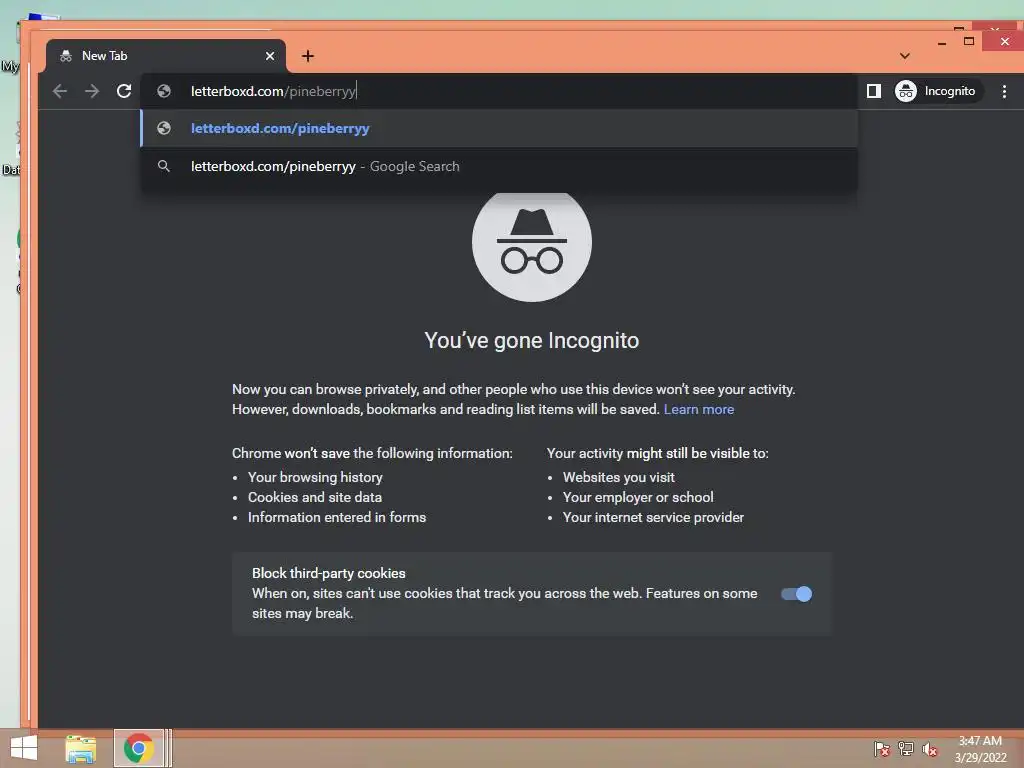The height and width of the screenshot is (768, 1024).
Task: Choose the letterboxd.com/pineberryy URL suggestion
Action: pos(499,129)
